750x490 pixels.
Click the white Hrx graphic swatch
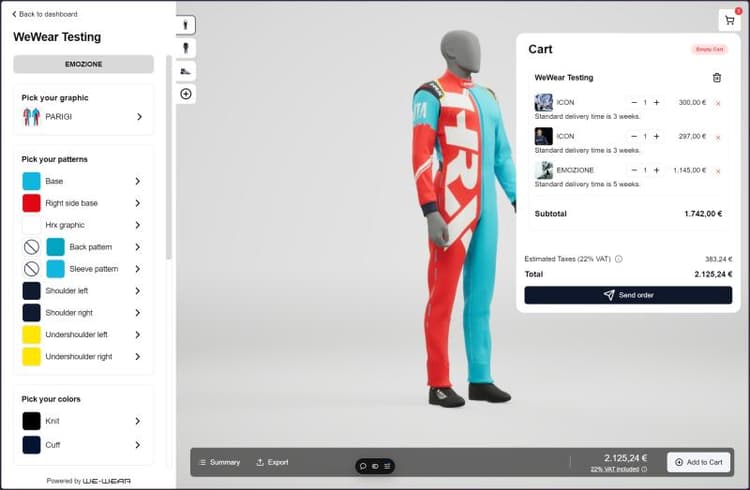[x=32, y=225]
